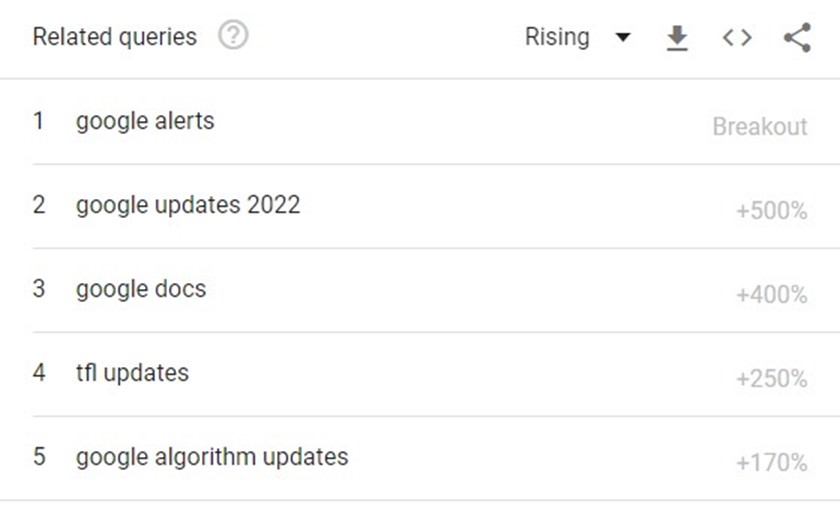Download related queries as CSV
This screenshot has height=507, width=840.
pyautogui.click(x=677, y=38)
